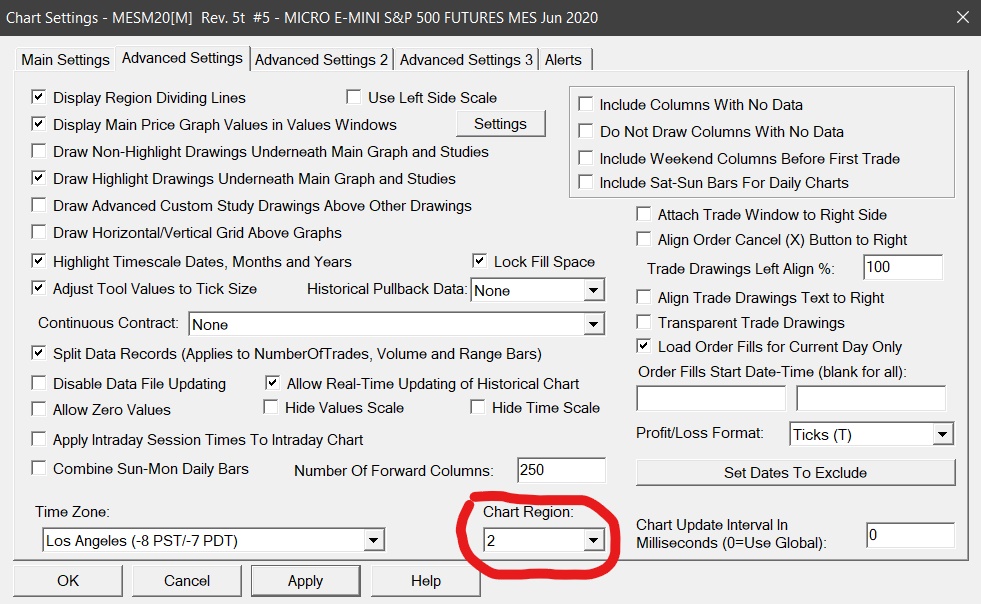Screen dimensions: 981x604
Task: Open the Advanced Settings 2 tab
Action: (321, 59)
